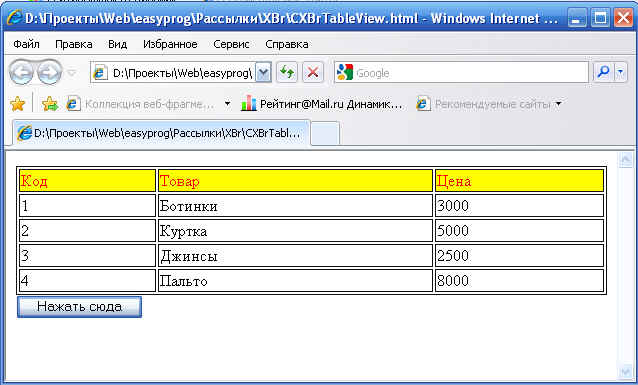Click the Internet Explorer title bar icon
This screenshot has height=385, width=638.
click(14, 18)
